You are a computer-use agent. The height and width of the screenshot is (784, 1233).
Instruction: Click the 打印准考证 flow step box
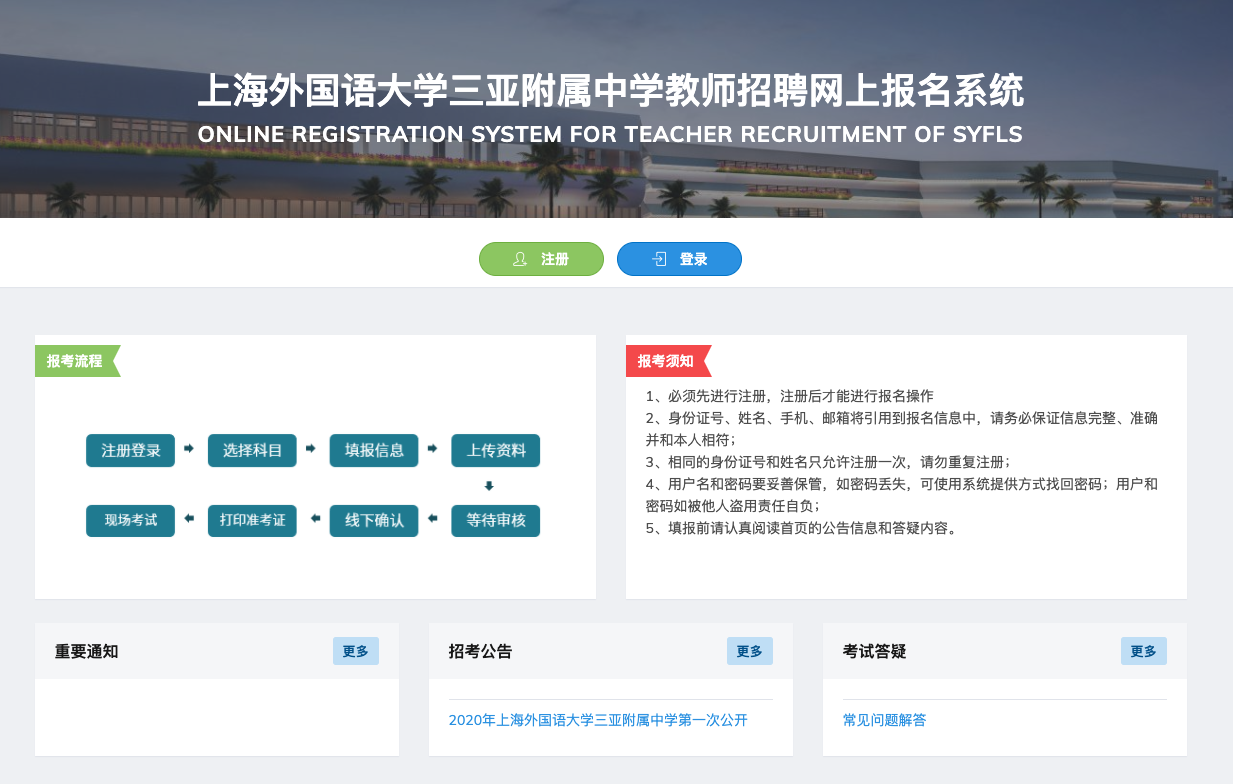(x=253, y=521)
